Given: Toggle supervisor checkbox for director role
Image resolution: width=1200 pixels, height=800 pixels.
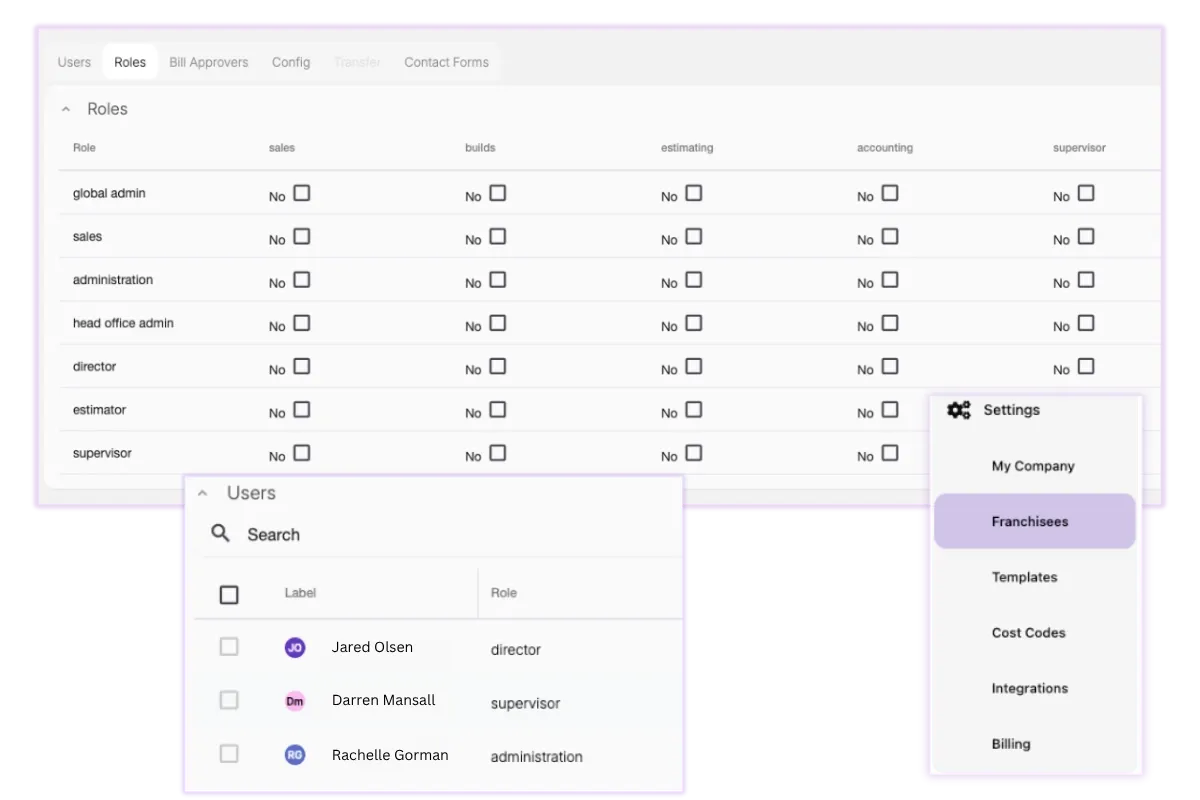Looking at the screenshot, I should click(1086, 366).
